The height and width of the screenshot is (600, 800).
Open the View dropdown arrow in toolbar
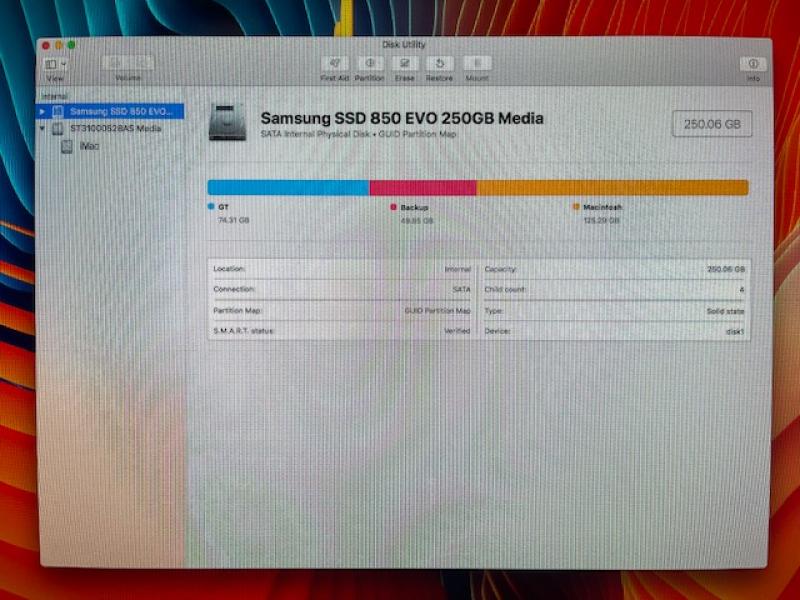(x=64, y=64)
